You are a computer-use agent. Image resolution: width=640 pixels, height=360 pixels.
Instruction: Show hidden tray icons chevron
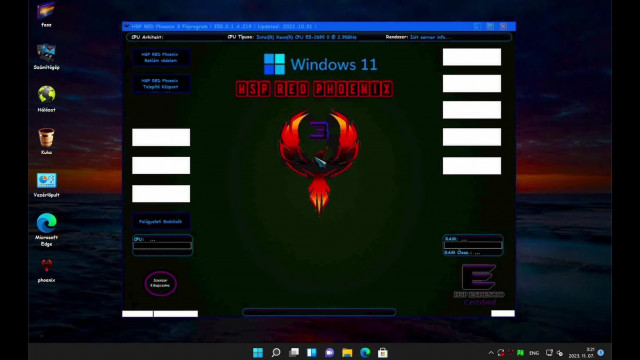point(491,353)
